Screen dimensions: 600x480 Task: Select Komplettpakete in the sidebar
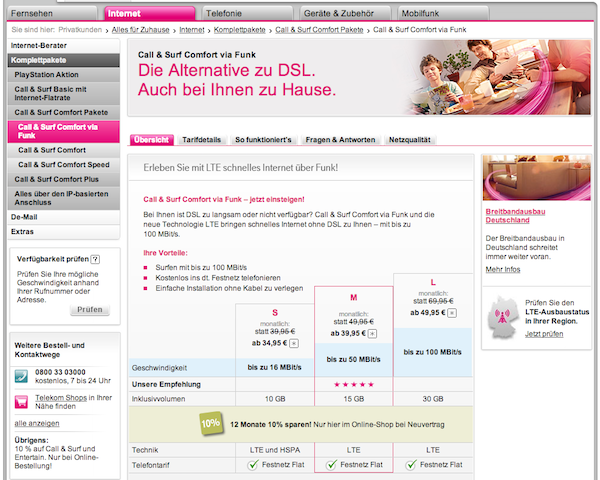click(64, 60)
